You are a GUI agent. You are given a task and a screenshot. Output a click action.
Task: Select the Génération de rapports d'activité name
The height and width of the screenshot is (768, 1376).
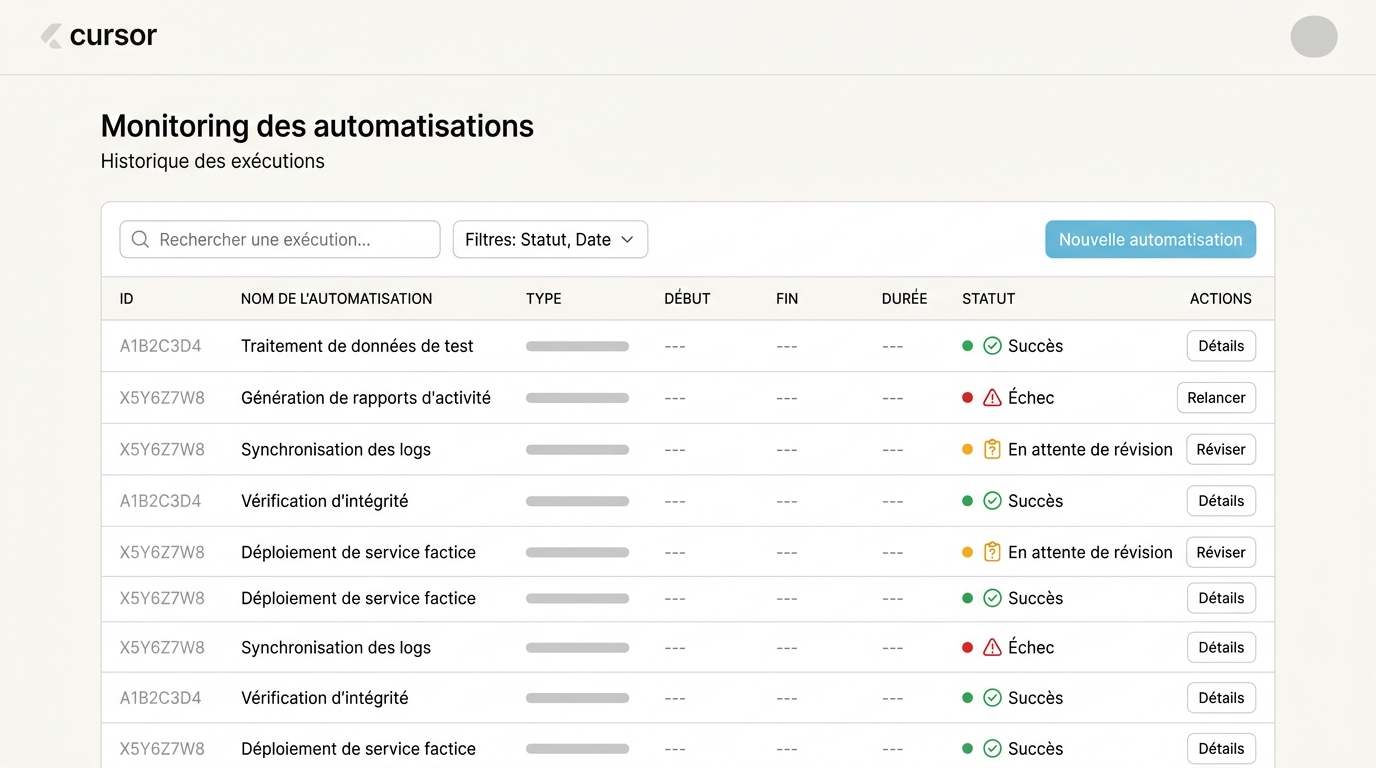pyautogui.click(x=366, y=398)
